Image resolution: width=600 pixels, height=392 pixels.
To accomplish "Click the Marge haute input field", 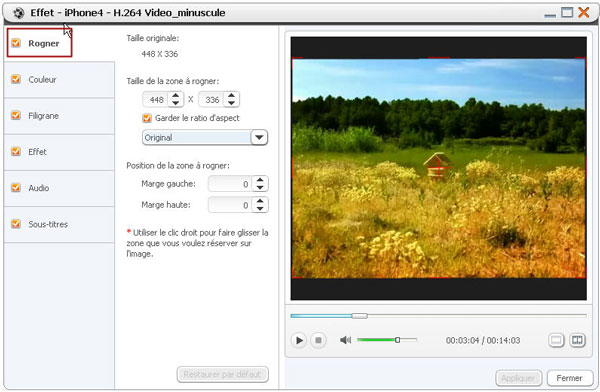I will coord(231,205).
